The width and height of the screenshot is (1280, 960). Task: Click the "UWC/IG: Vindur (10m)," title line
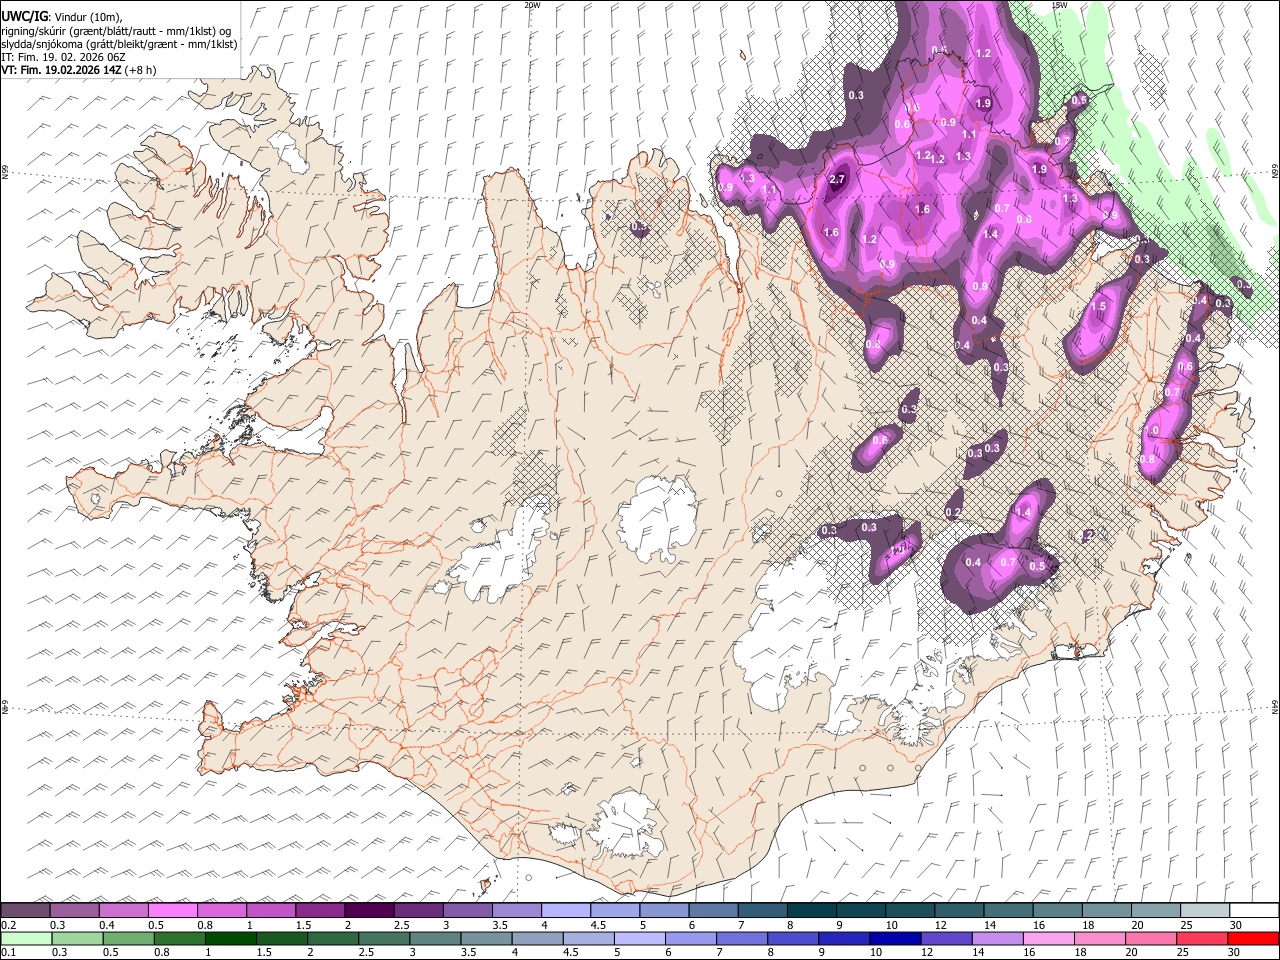(x=61, y=17)
